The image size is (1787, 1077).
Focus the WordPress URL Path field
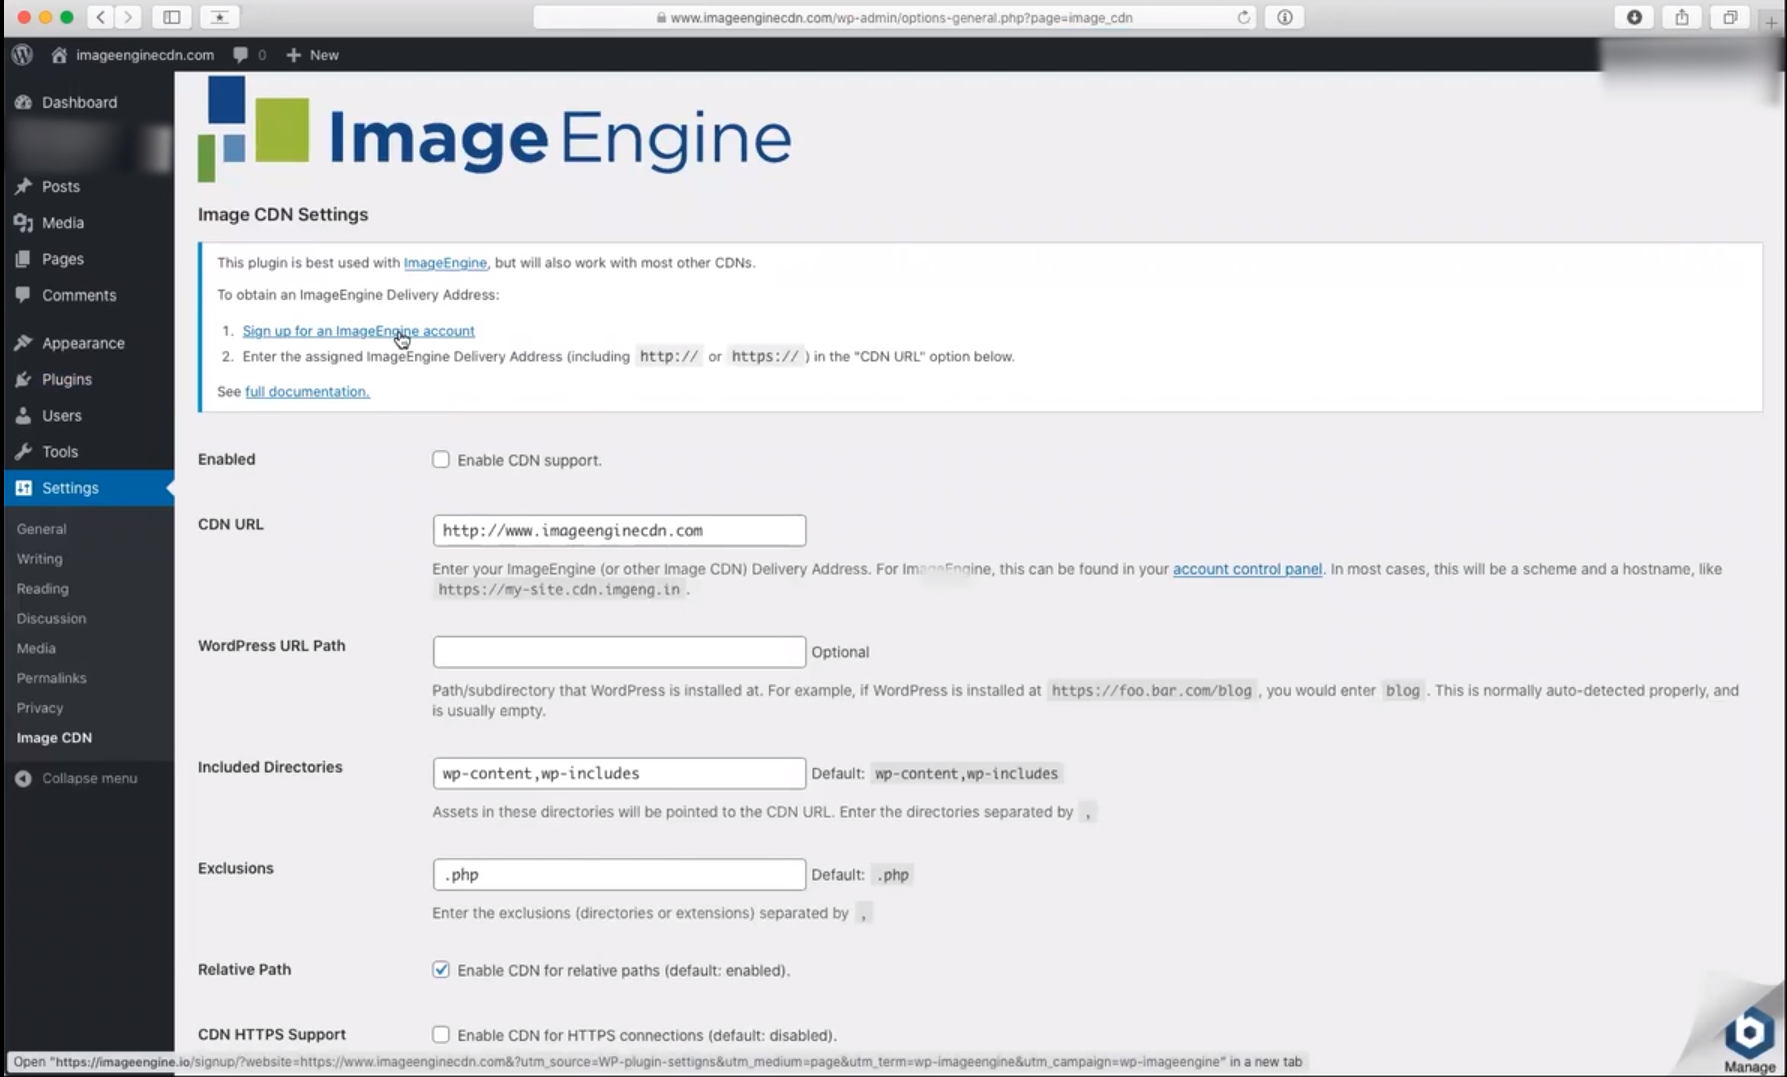[x=619, y=652]
